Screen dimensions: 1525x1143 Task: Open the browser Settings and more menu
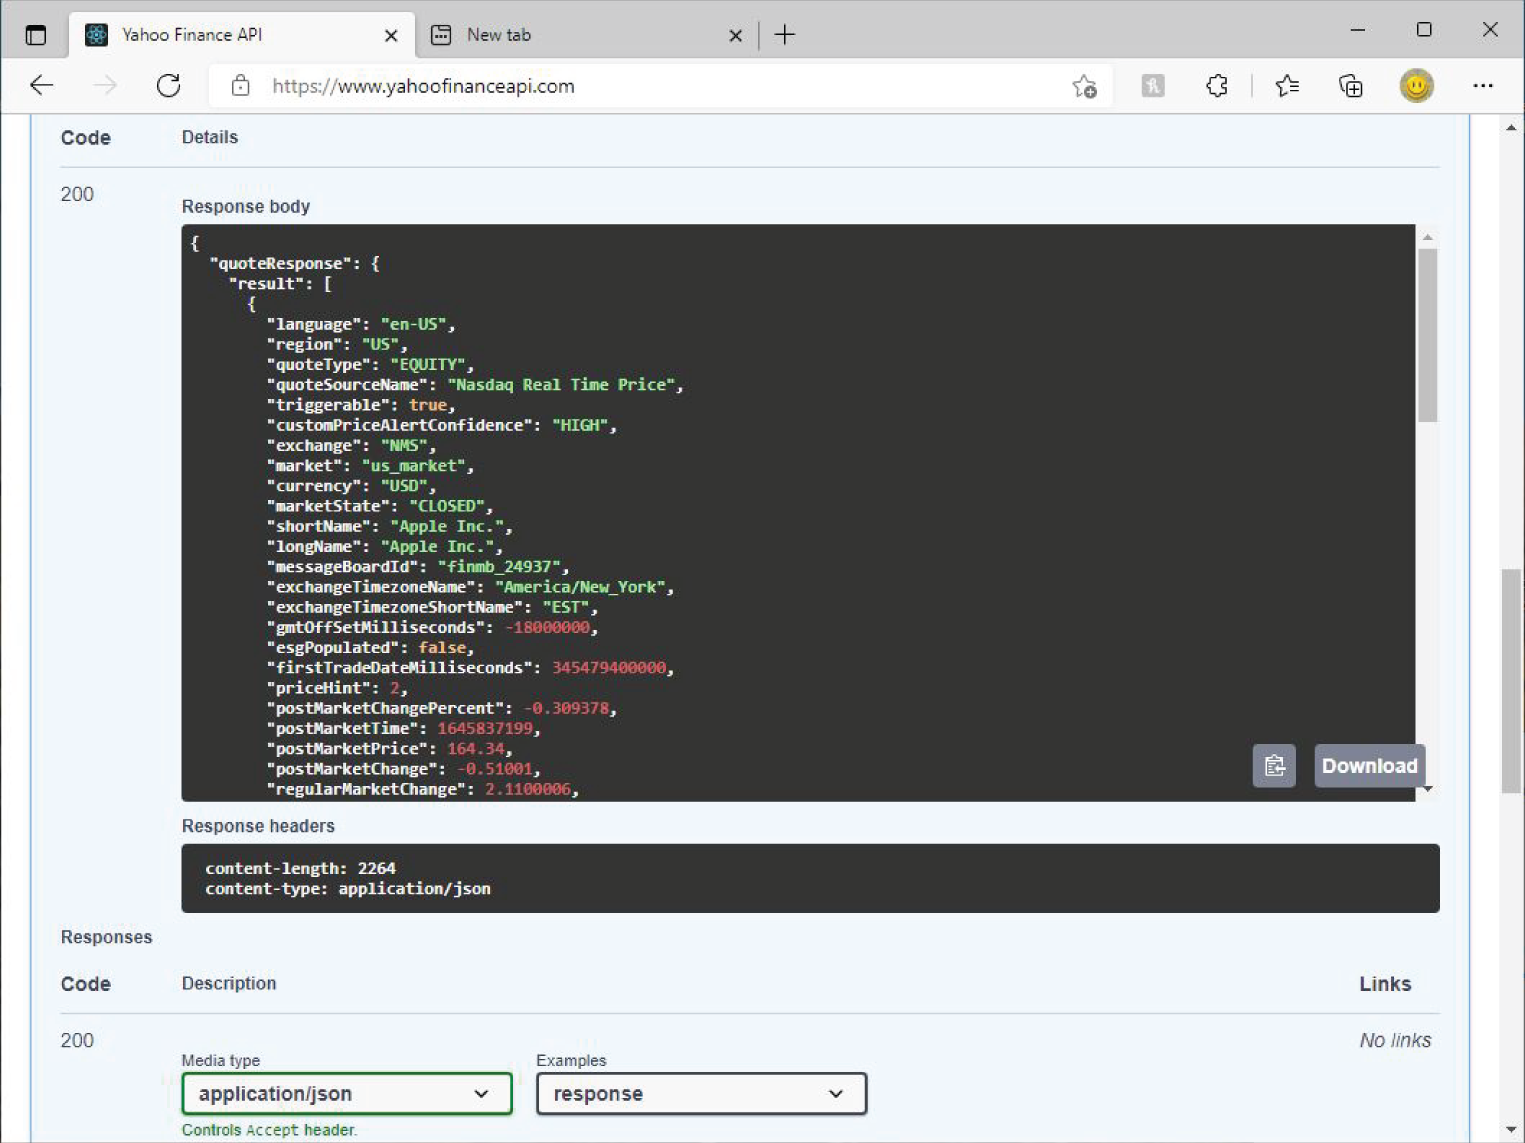point(1483,86)
